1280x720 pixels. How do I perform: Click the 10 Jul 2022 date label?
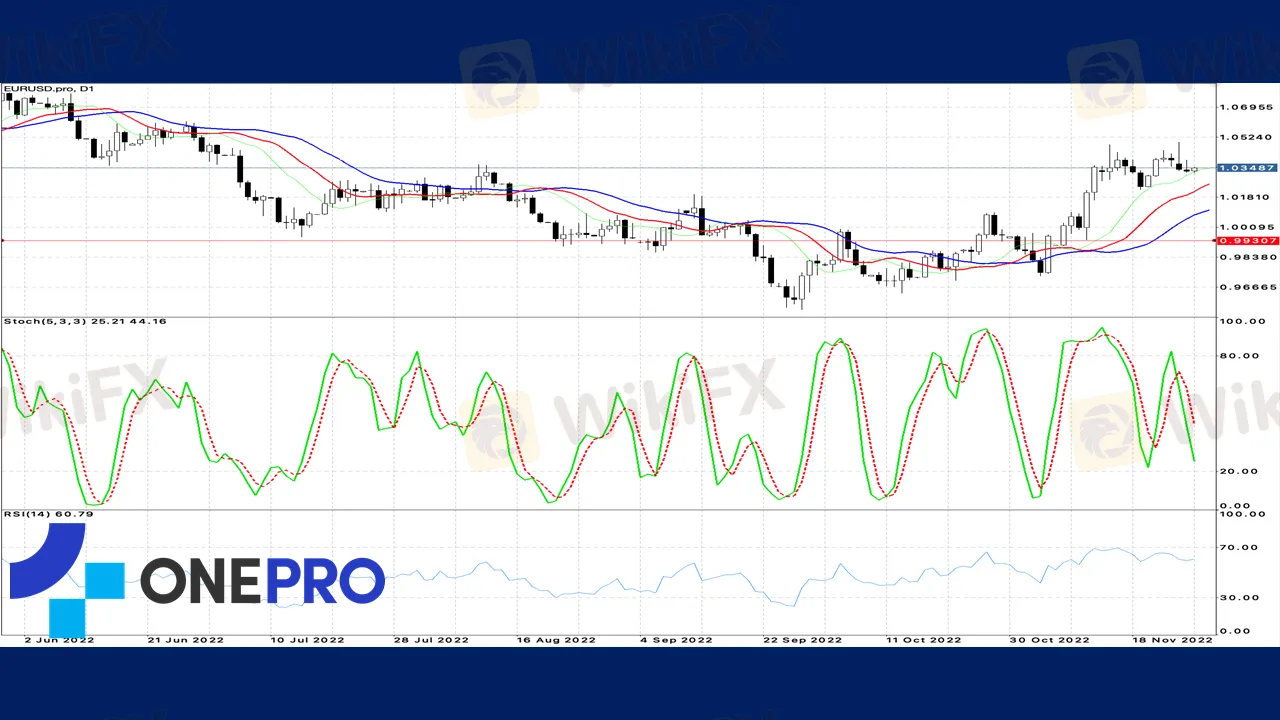[309, 639]
